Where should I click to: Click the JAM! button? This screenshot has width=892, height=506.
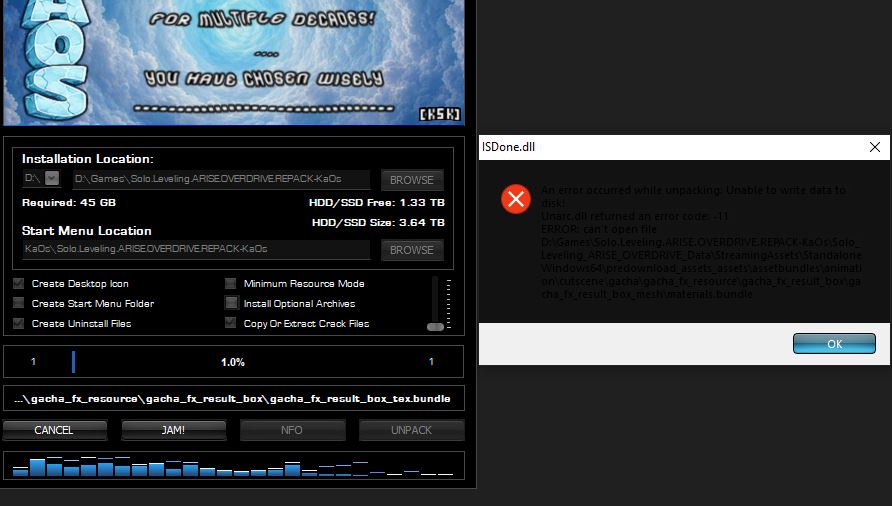[174, 430]
